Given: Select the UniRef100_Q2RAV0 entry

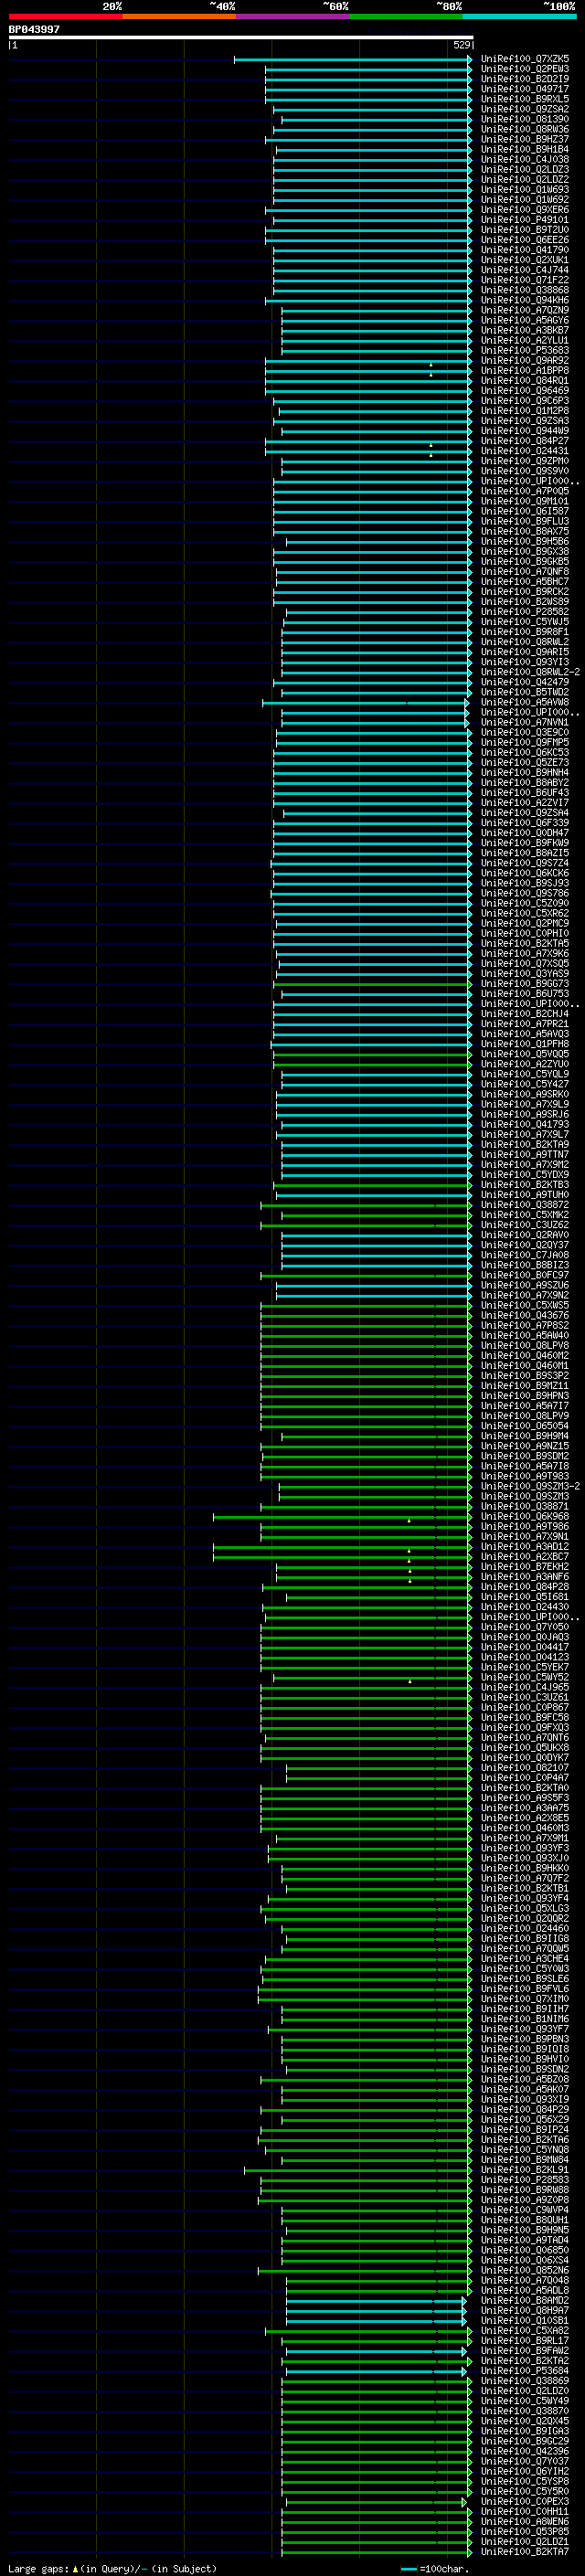Looking at the screenshot, I should click(x=524, y=1235).
